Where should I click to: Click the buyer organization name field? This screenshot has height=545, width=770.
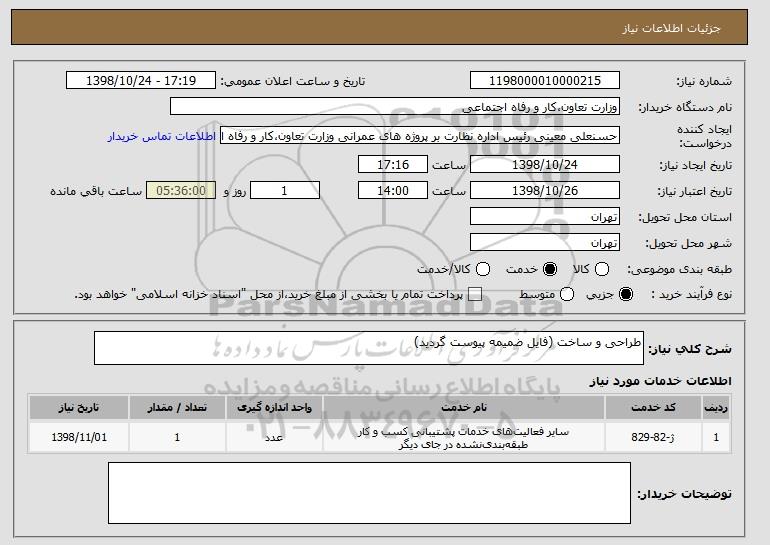[x=395, y=107]
